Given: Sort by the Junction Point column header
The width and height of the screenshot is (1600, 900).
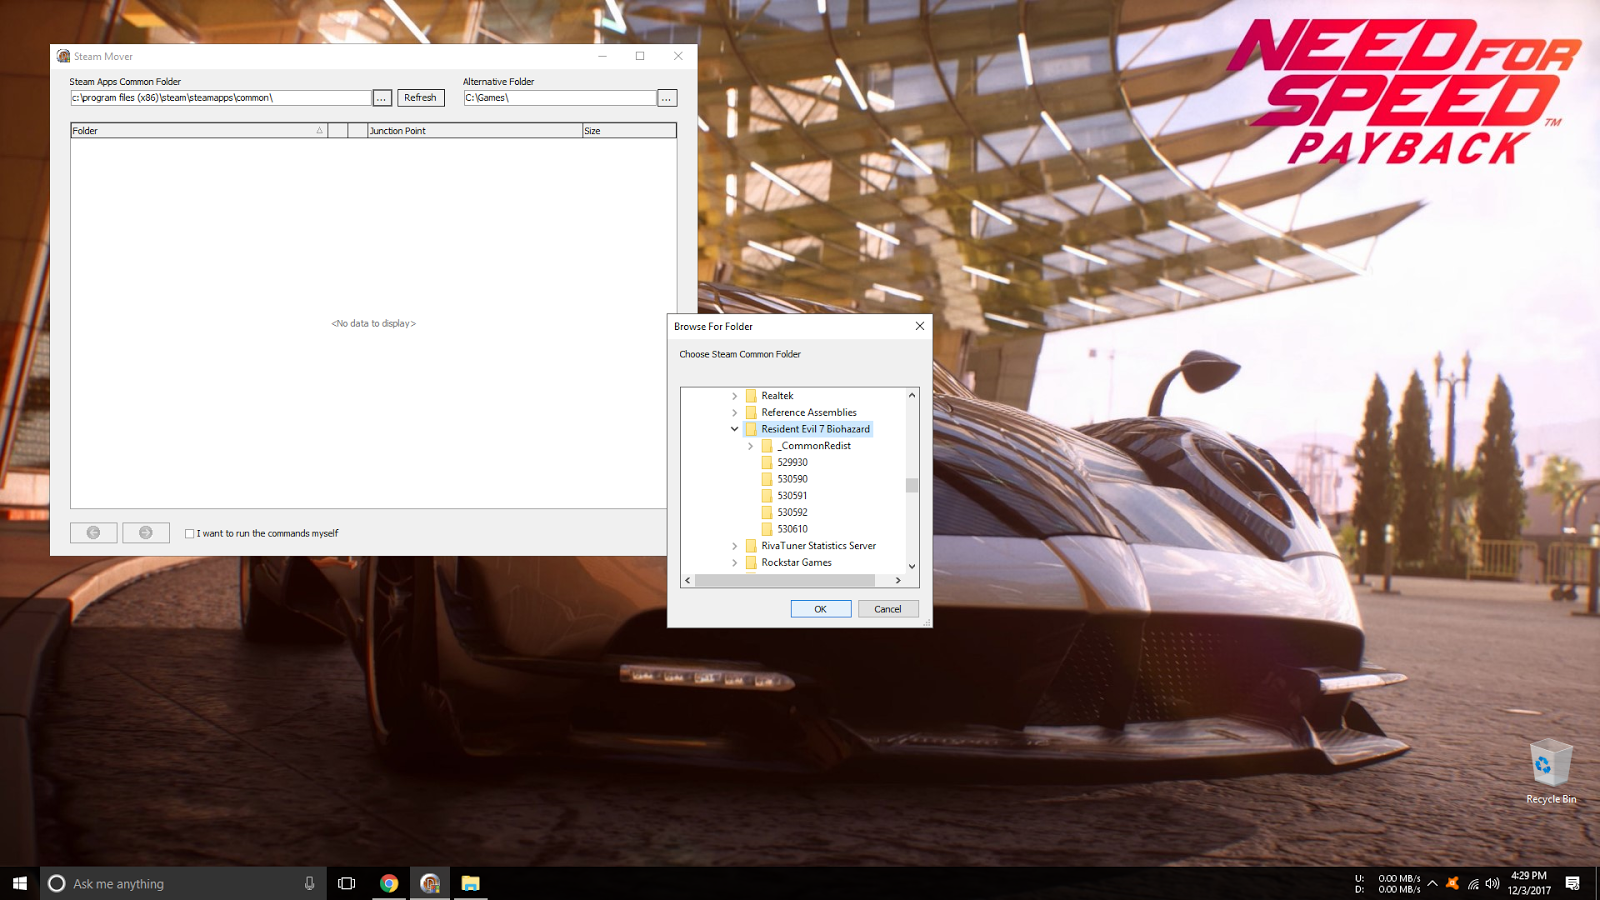Looking at the screenshot, I should (x=474, y=130).
